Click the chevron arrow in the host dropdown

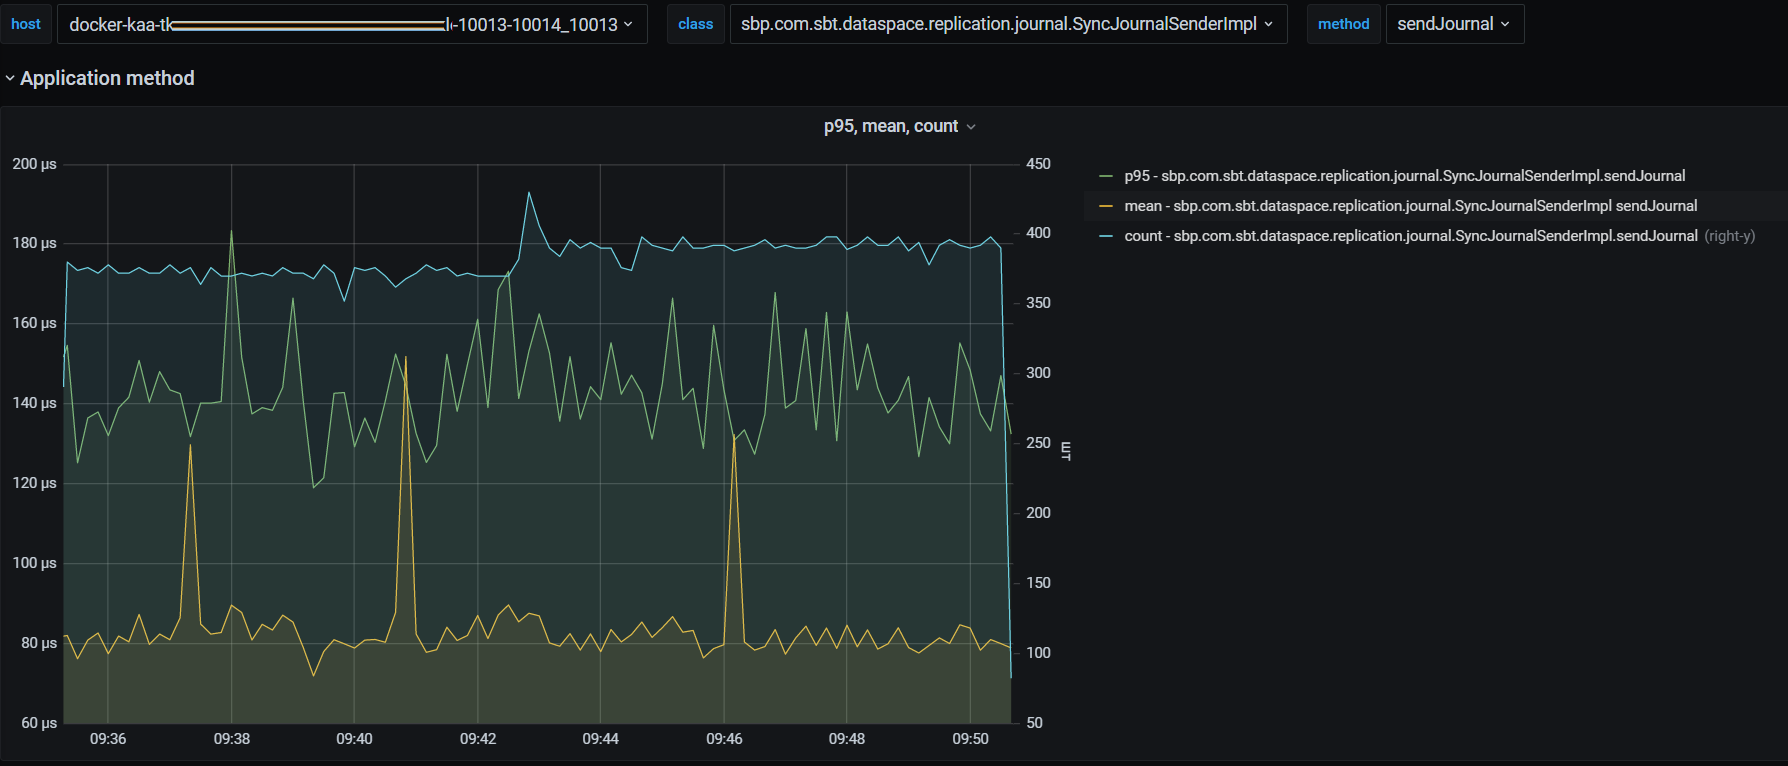pyautogui.click(x=628, y=24)
